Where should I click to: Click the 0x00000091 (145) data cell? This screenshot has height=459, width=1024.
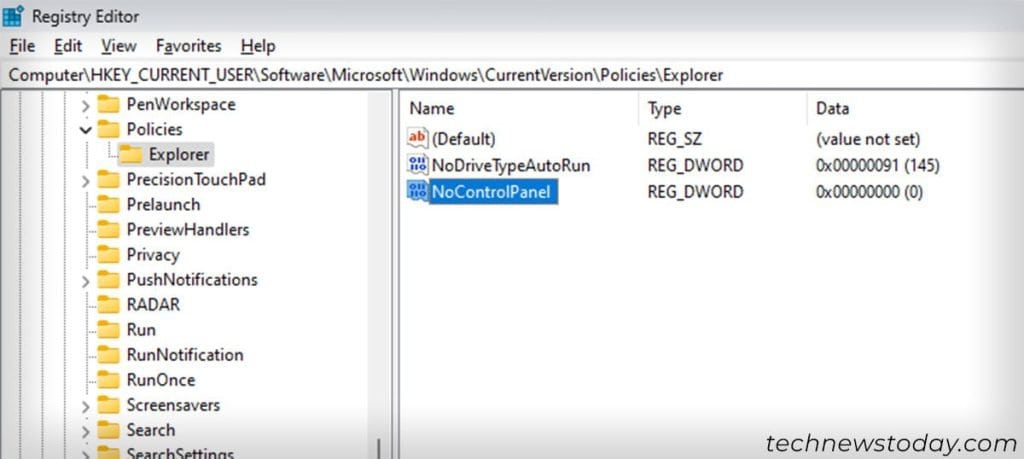pyautogui.click(x=878, y=166)
